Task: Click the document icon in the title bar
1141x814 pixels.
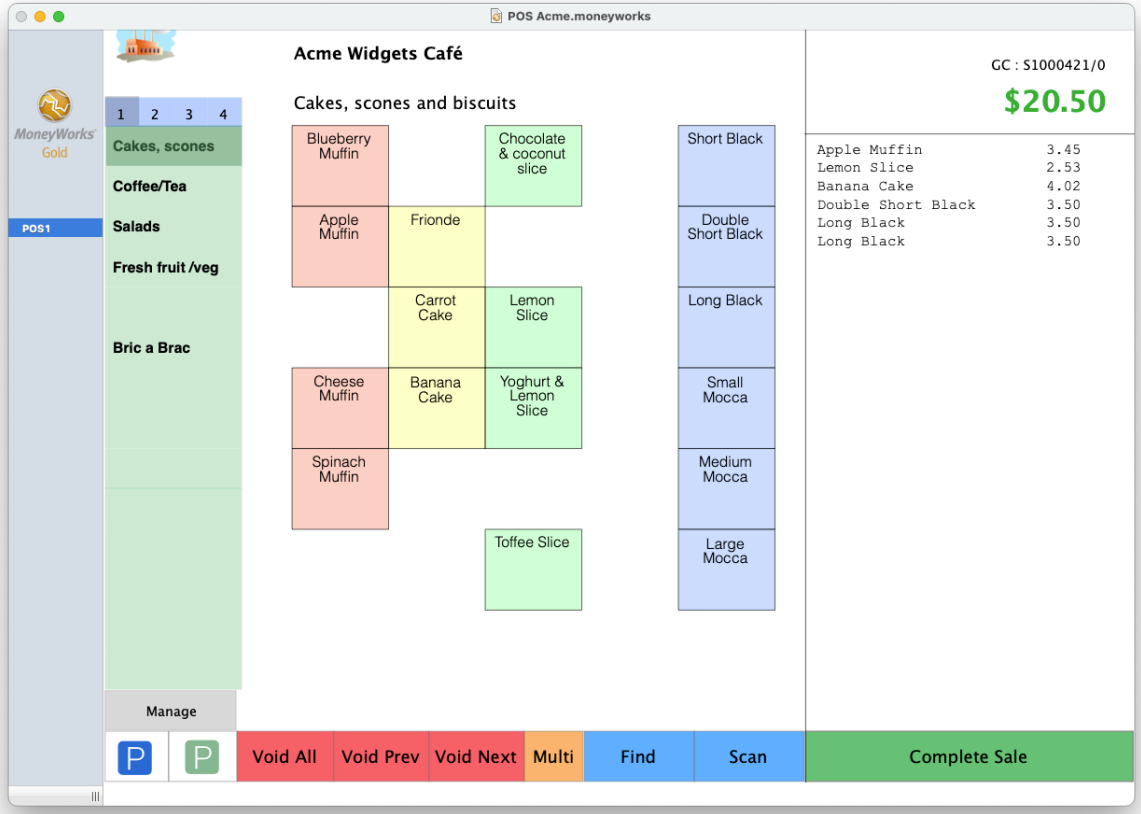Action: 496,16
